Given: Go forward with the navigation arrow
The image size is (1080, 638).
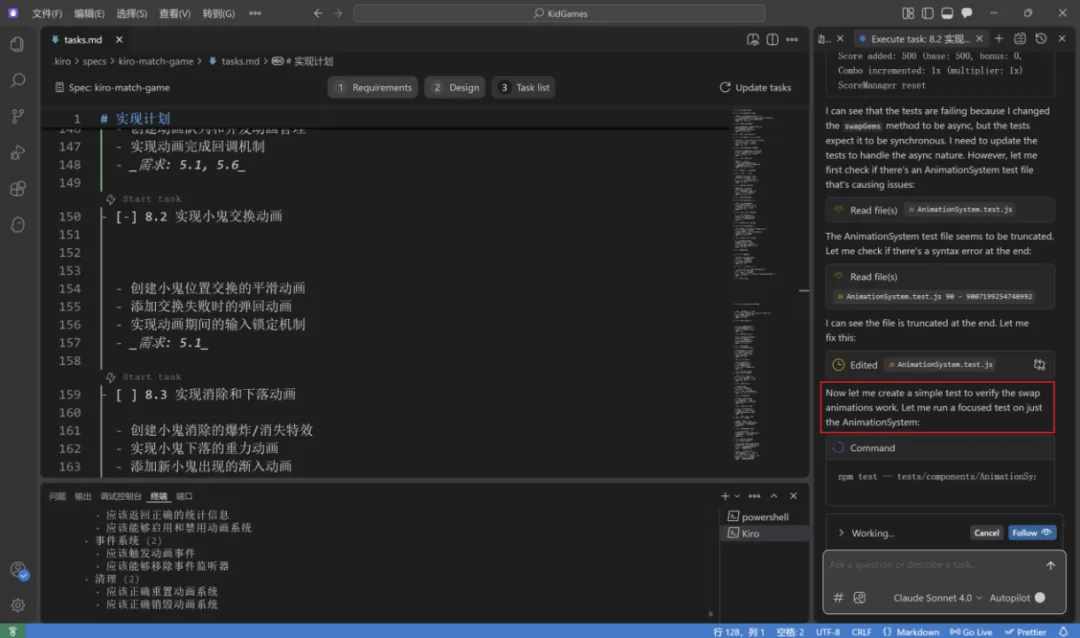Looking at the screenshot, I should [x=338, y=13].
